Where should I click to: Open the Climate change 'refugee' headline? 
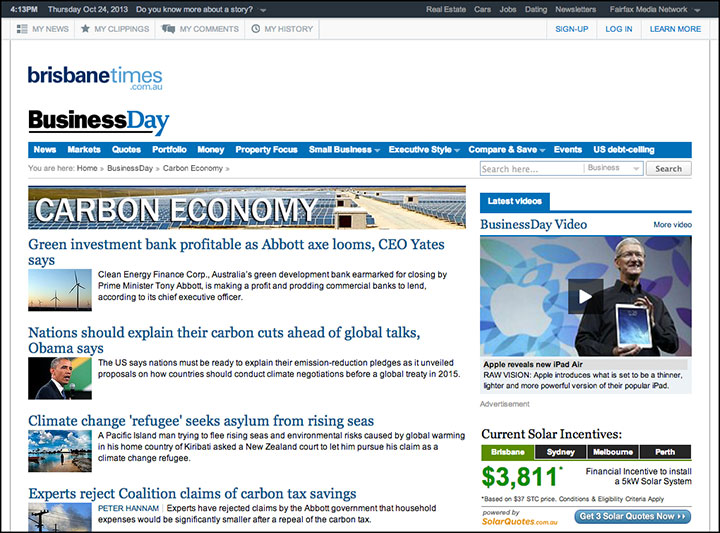(201, 421)
